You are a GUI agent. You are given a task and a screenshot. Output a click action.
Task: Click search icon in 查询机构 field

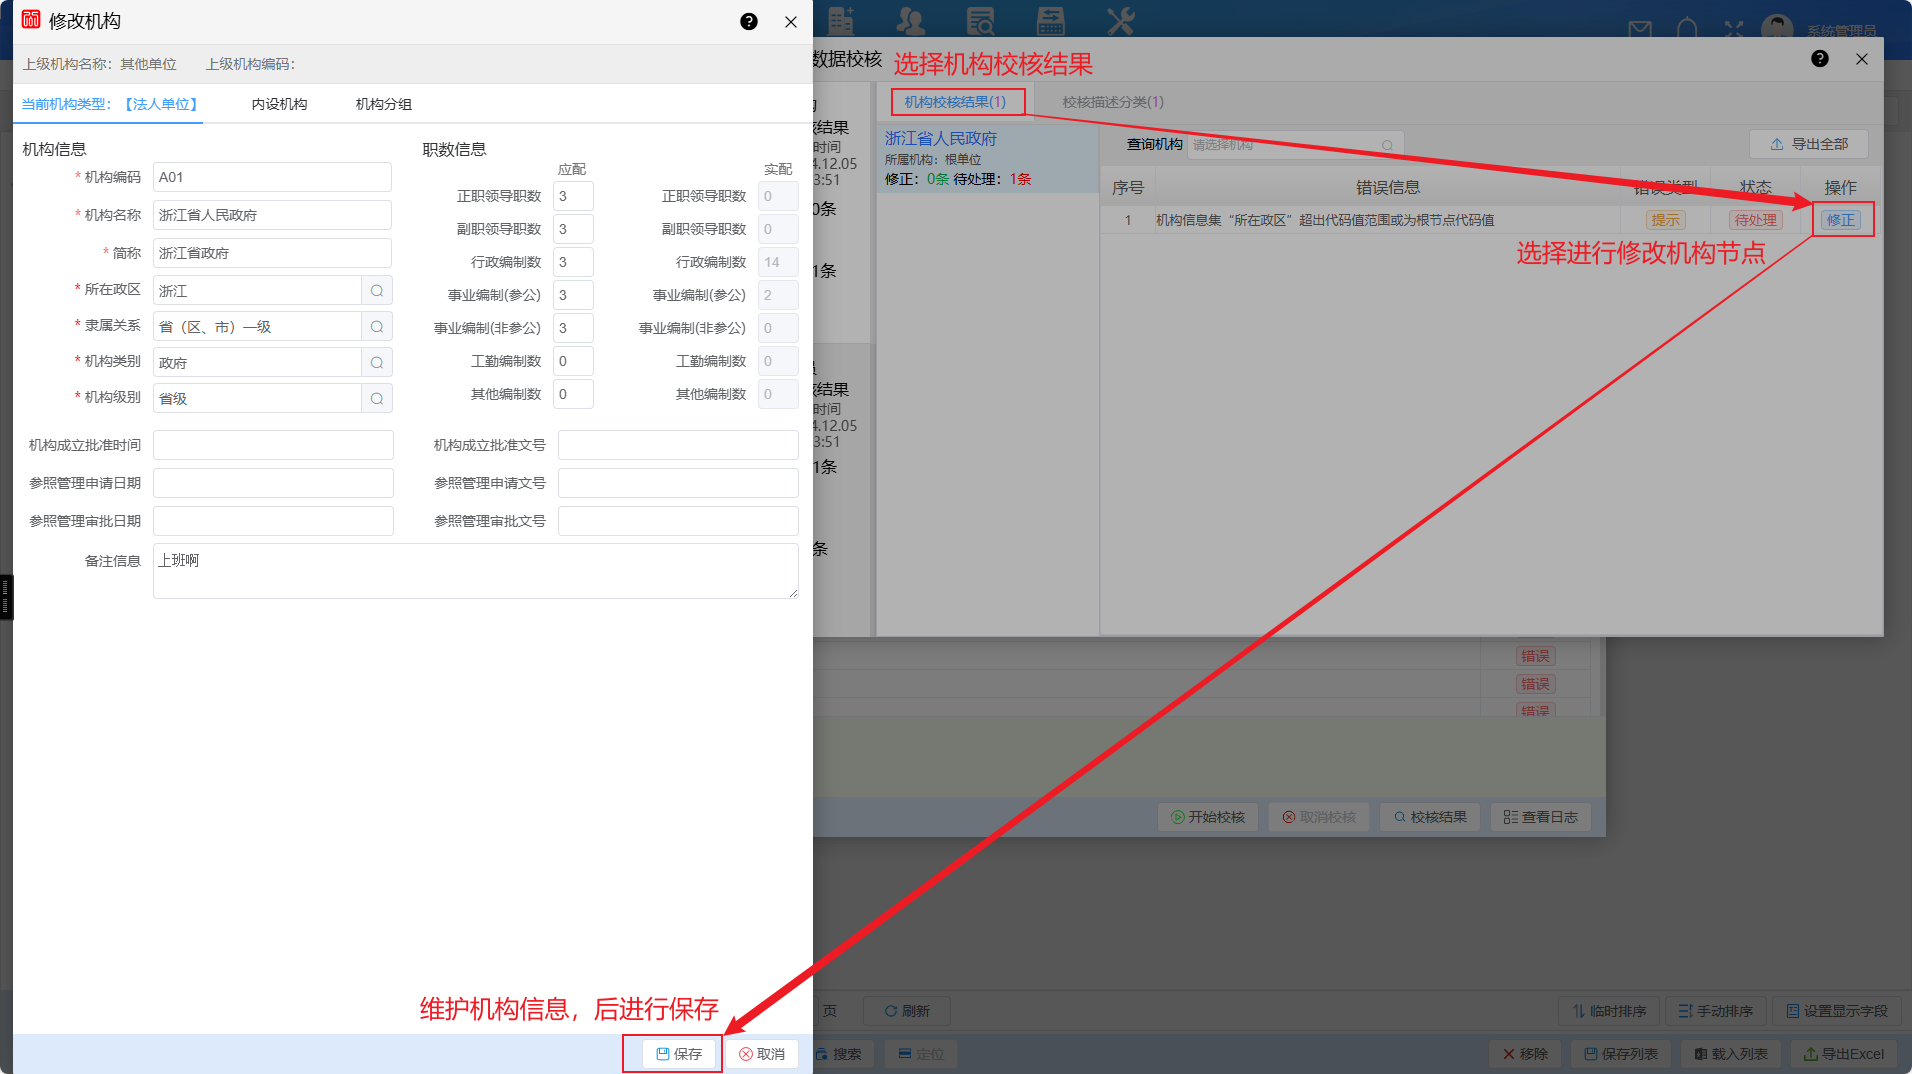click(1387, 145)
